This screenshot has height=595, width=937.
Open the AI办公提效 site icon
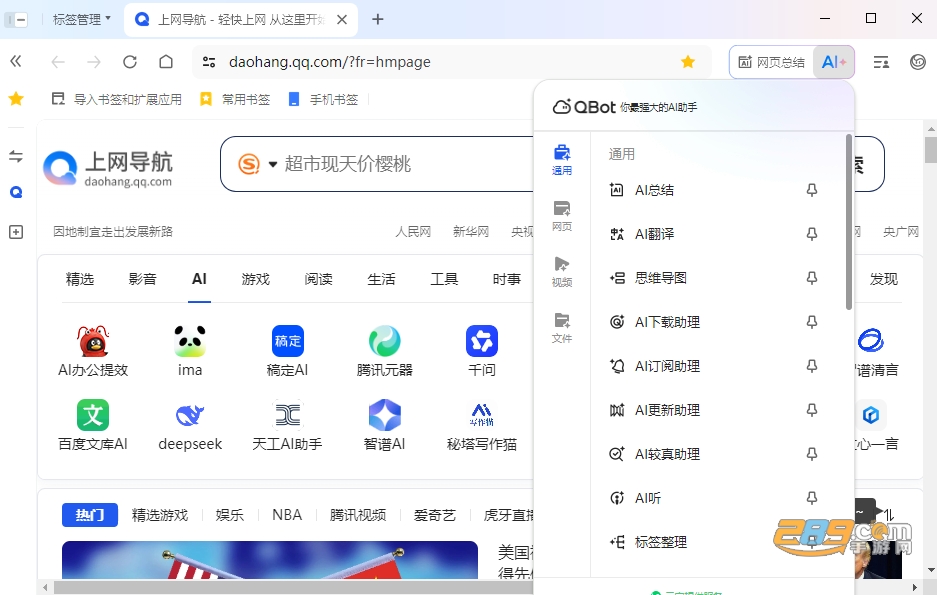(93, 341)
